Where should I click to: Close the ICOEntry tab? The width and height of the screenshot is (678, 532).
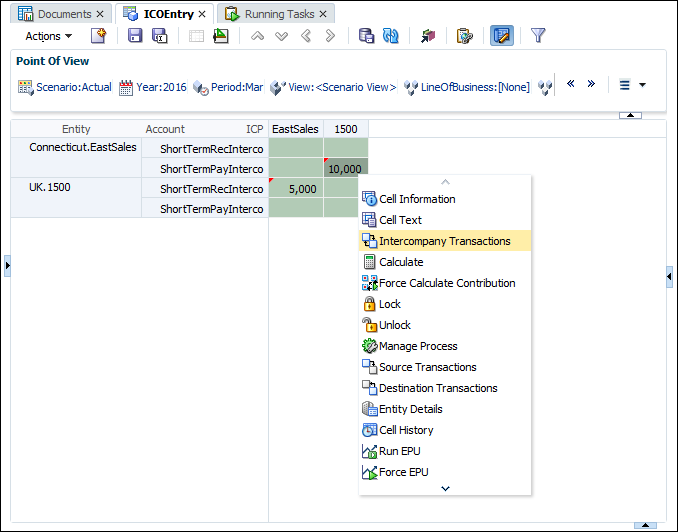point(202,14)
